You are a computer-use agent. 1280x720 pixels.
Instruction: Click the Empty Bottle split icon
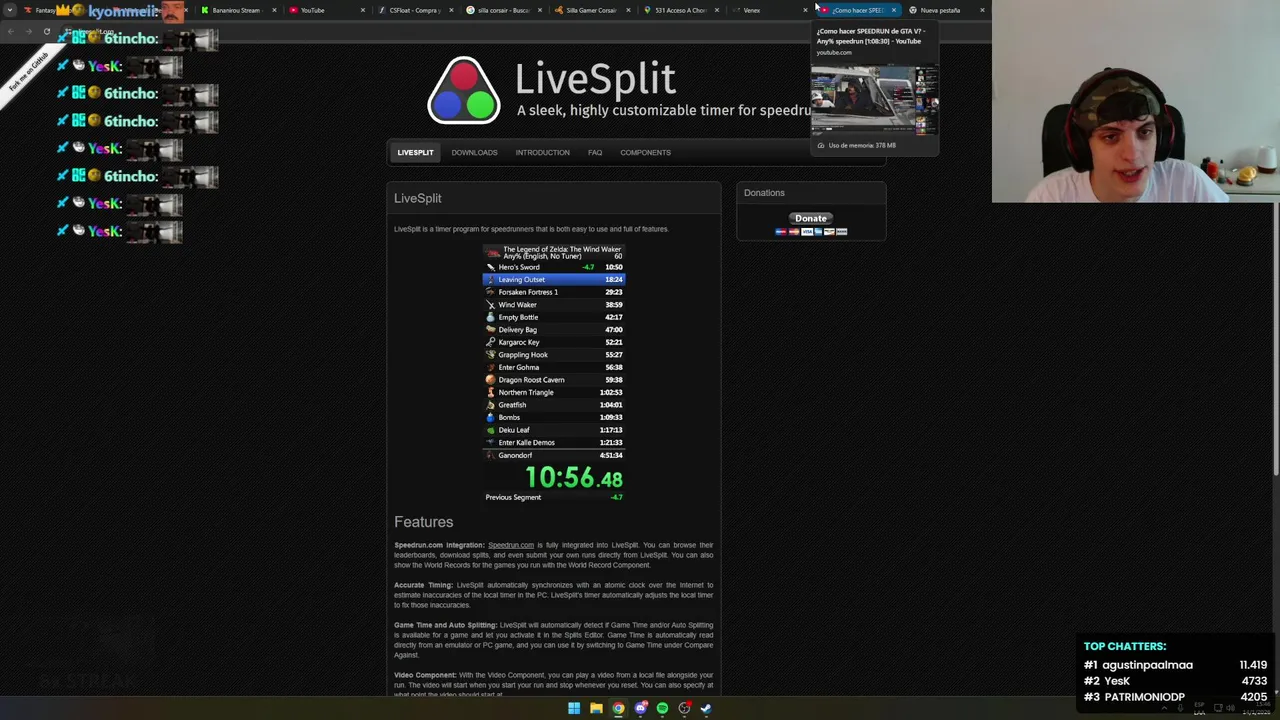tap(490, 317)
